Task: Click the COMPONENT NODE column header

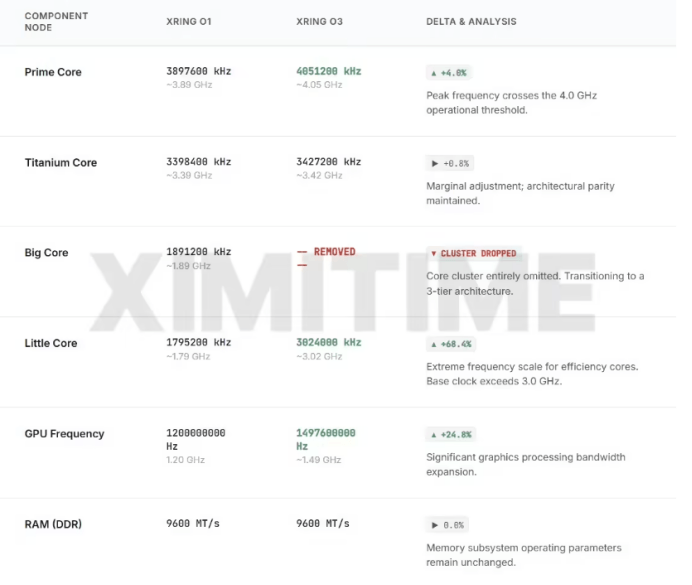Action: click(x=56, y=22)
